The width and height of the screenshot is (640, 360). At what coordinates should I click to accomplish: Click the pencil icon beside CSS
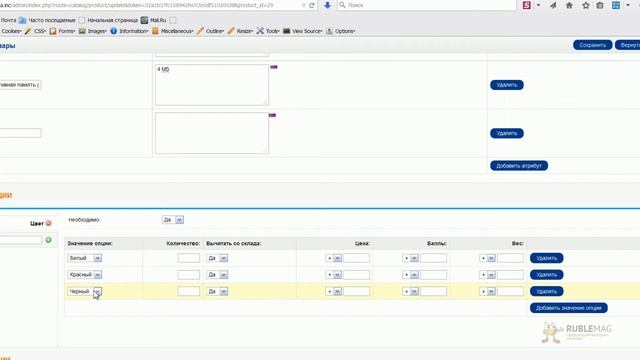[28, 31]
